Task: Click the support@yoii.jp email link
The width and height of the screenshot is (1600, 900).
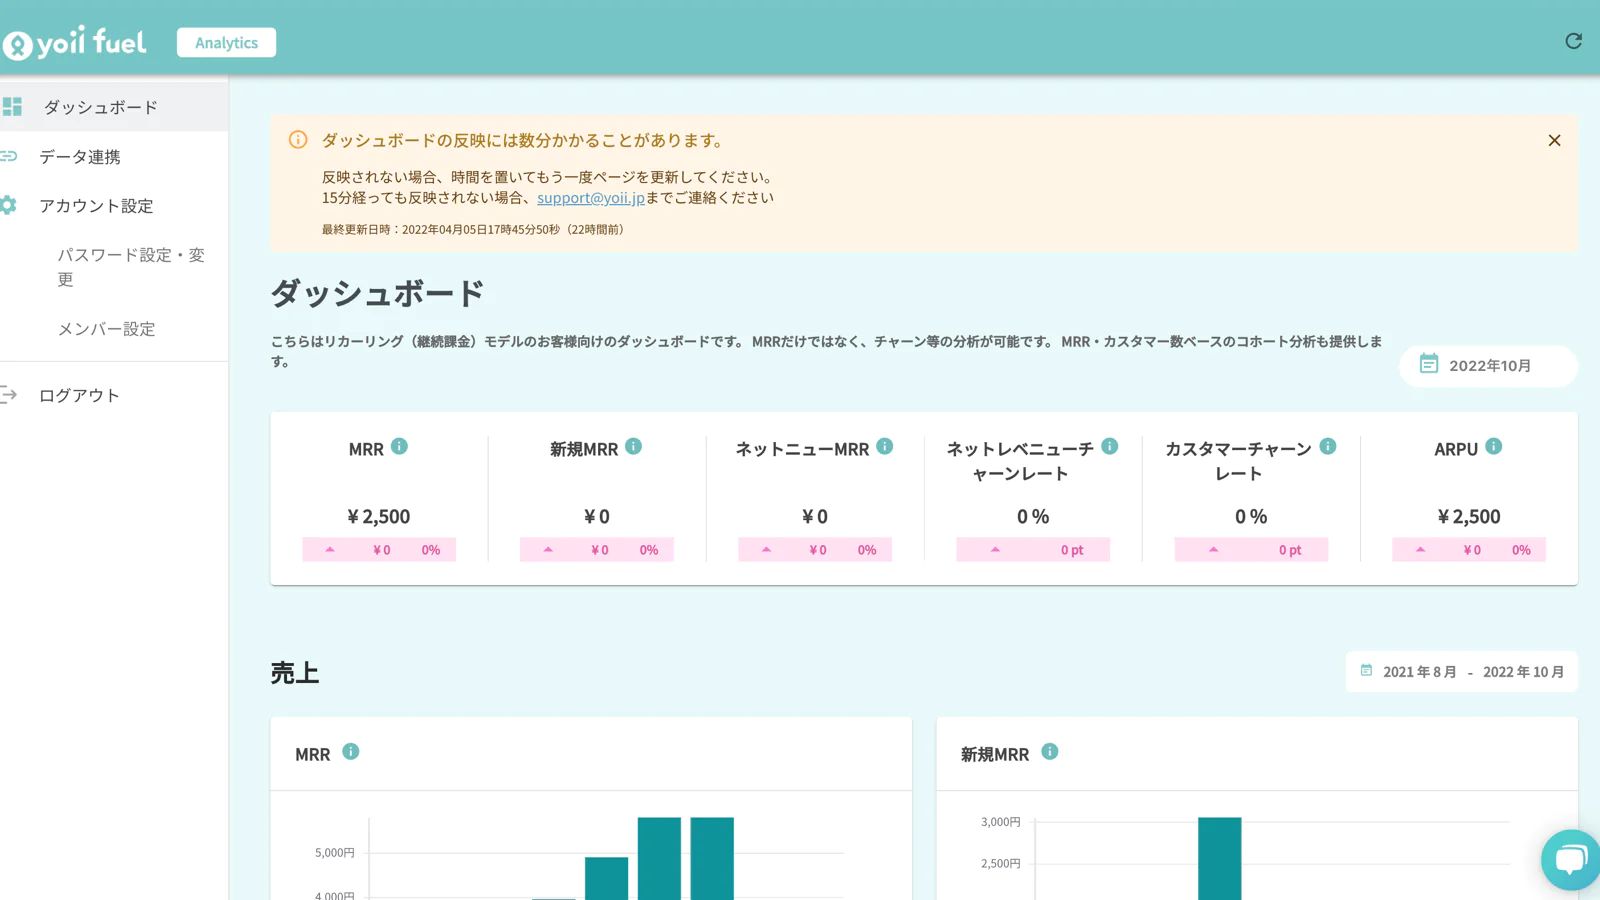Action: (590, 198)
